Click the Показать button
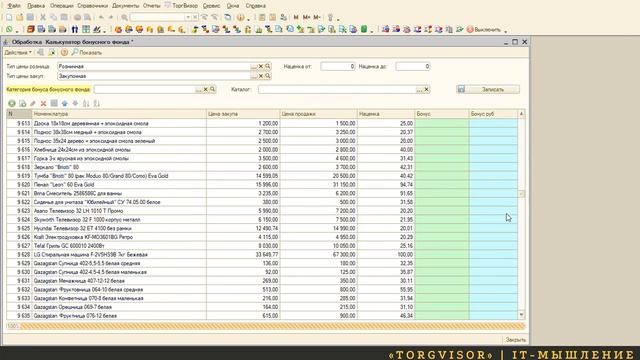 87,53
